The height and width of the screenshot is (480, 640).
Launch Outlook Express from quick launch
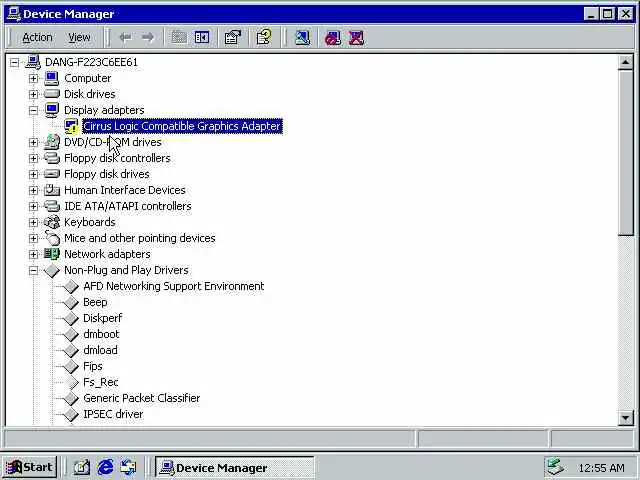coord(129,467)
